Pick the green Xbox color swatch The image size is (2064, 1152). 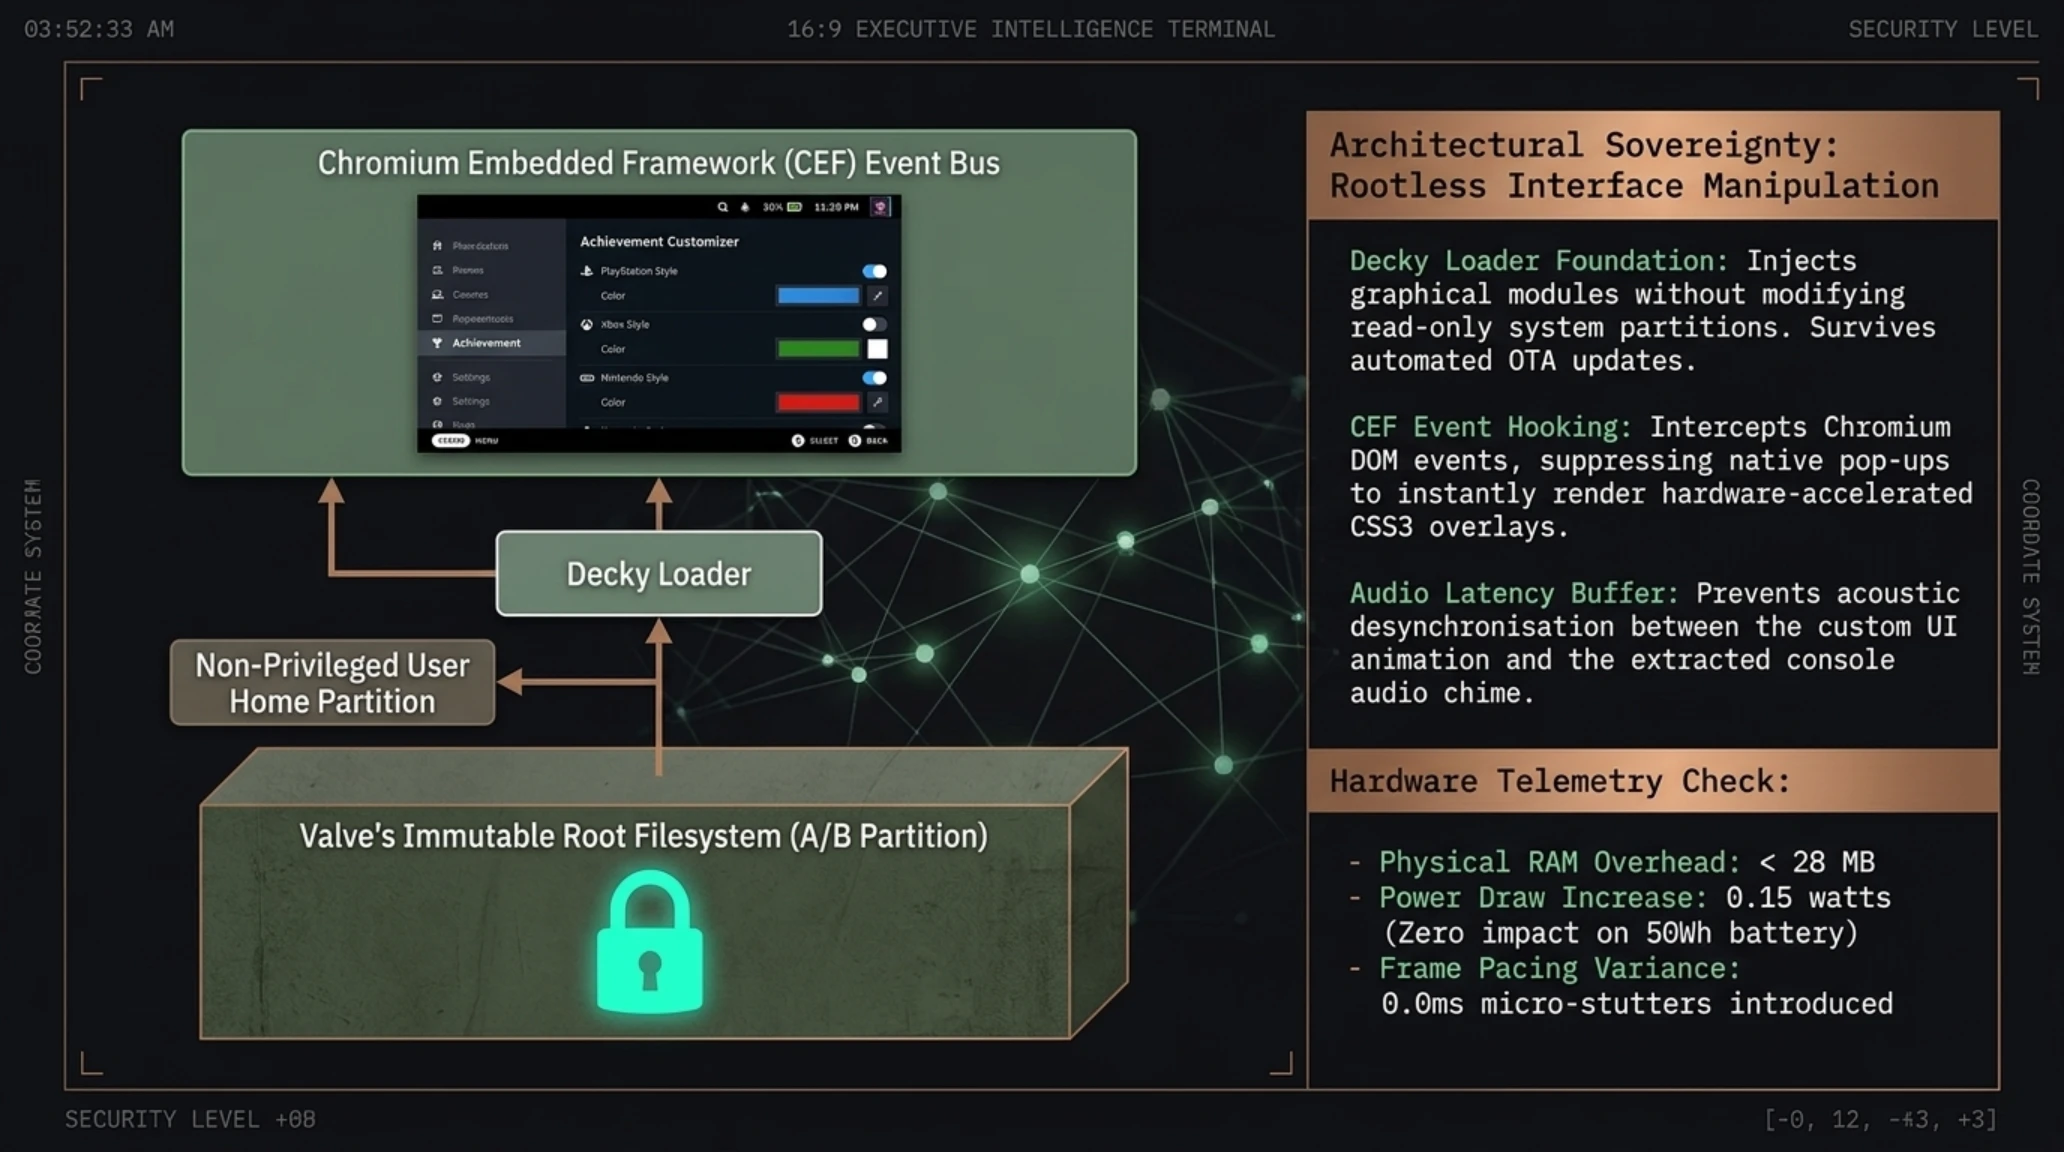818,349
